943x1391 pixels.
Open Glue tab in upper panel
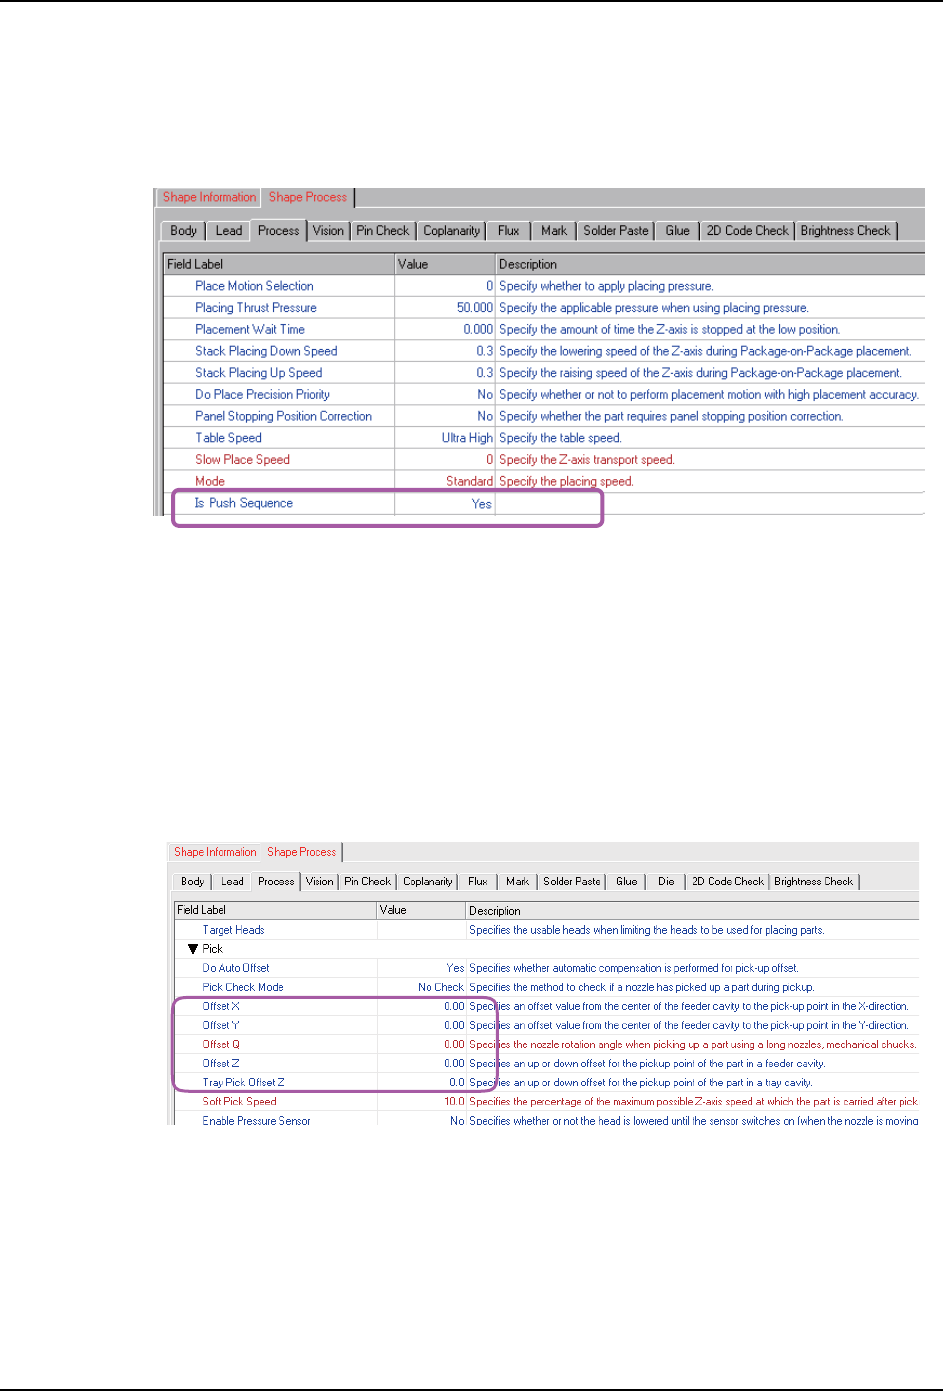click(x=678, y=231)
